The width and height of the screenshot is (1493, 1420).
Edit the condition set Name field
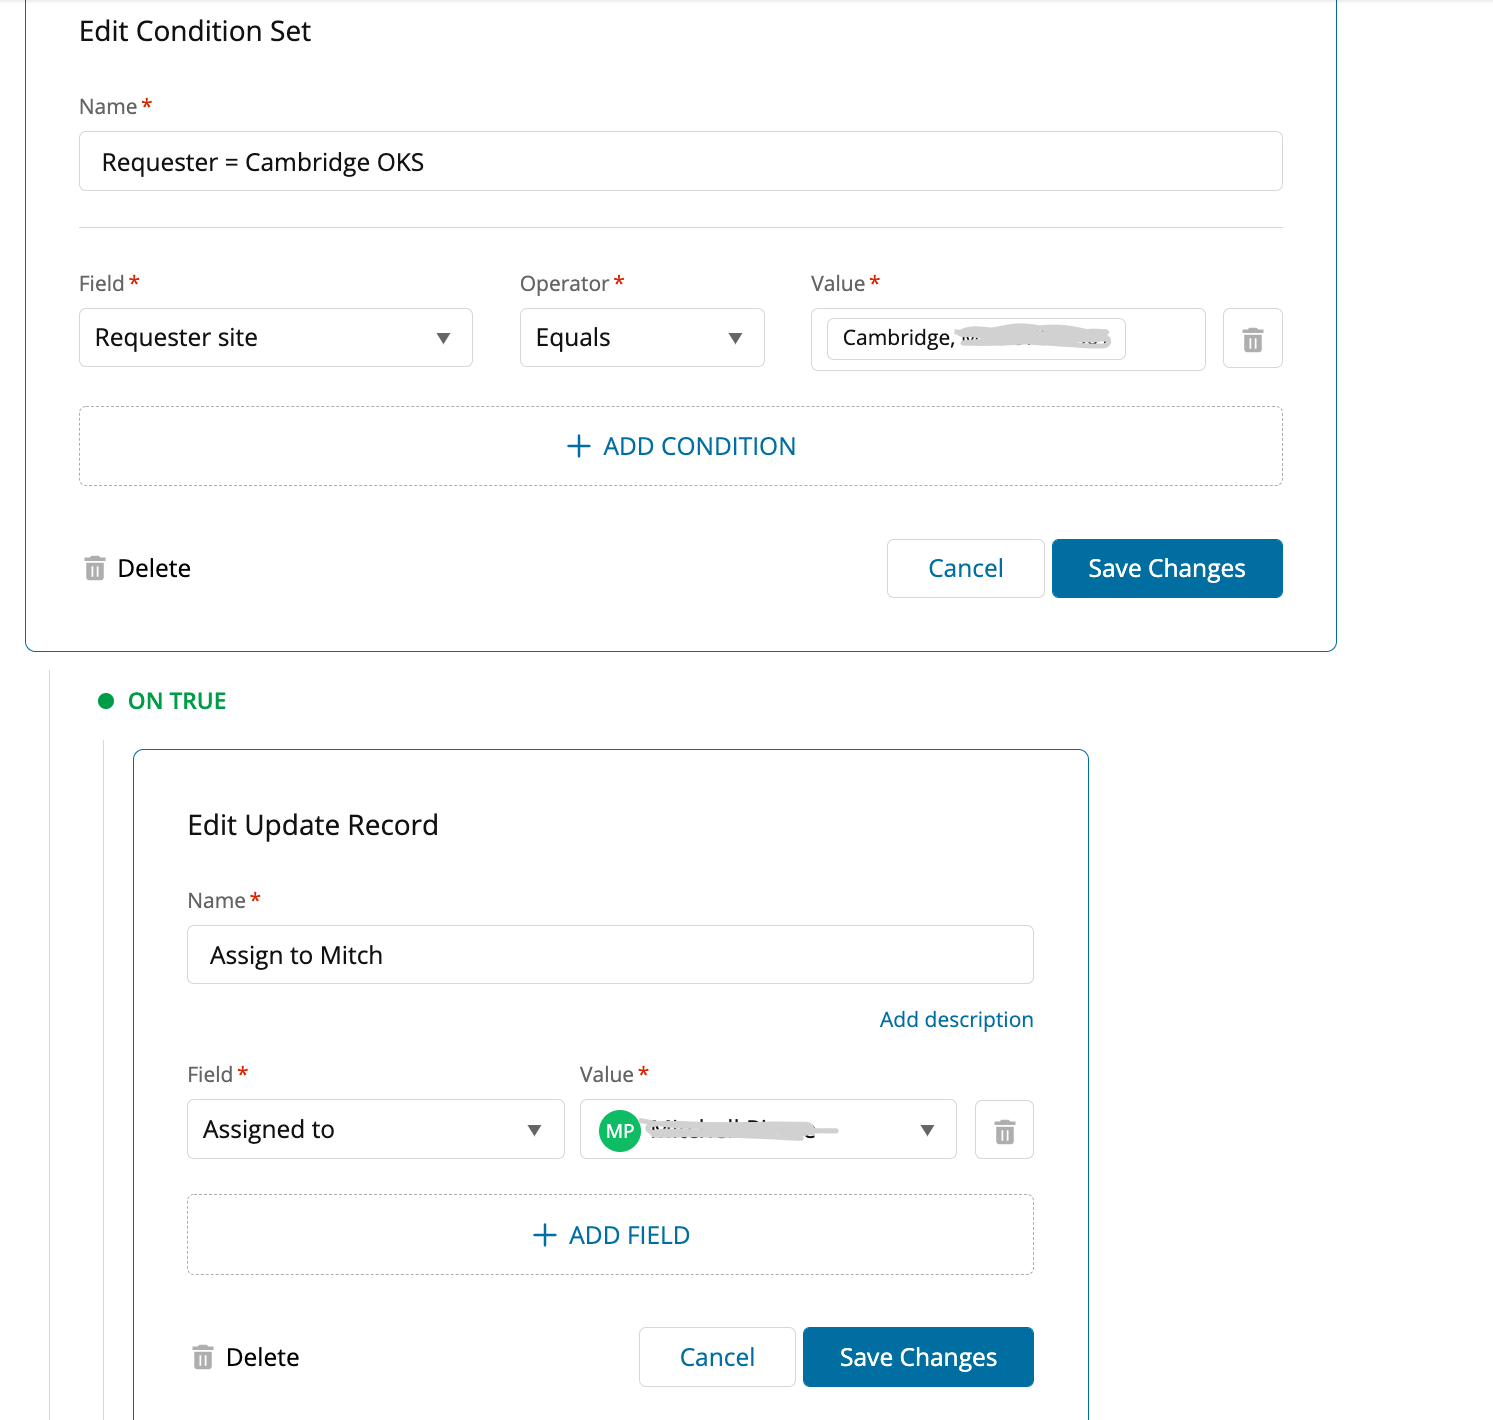(680, 162)
